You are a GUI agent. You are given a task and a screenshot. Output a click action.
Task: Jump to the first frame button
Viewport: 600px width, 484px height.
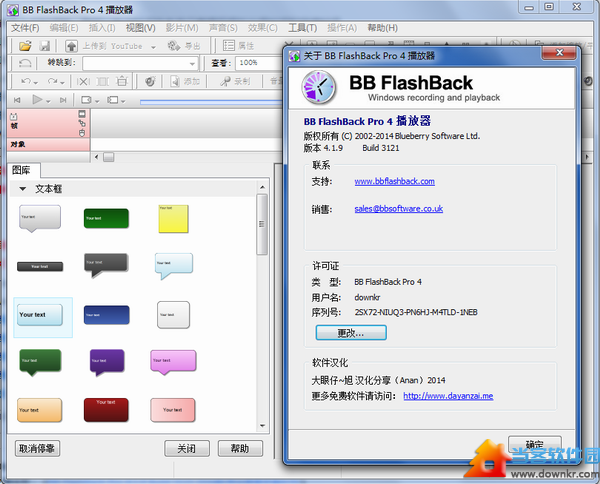coord(17,100)
